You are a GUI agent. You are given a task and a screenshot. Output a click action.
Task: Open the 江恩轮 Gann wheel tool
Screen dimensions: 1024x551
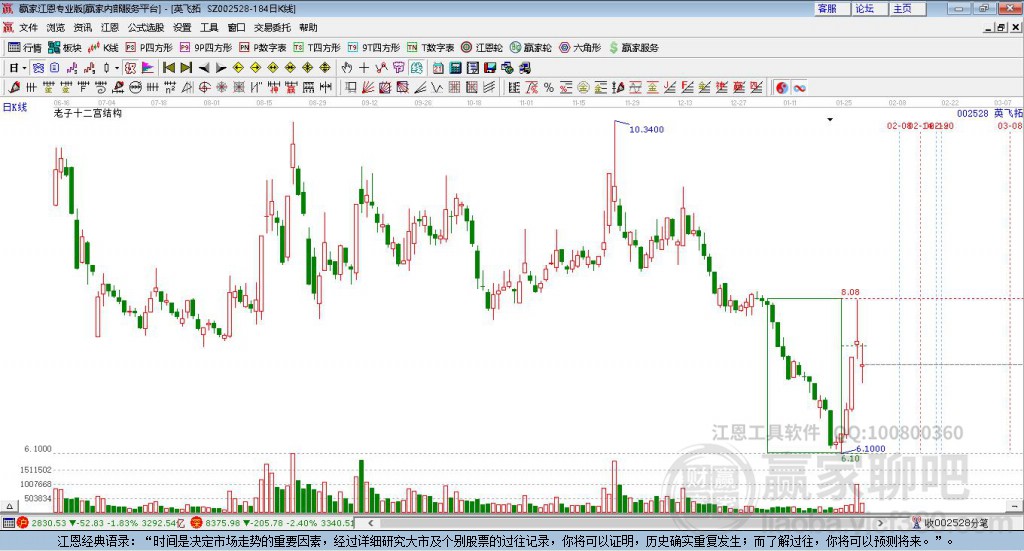(x=482, y=47)
